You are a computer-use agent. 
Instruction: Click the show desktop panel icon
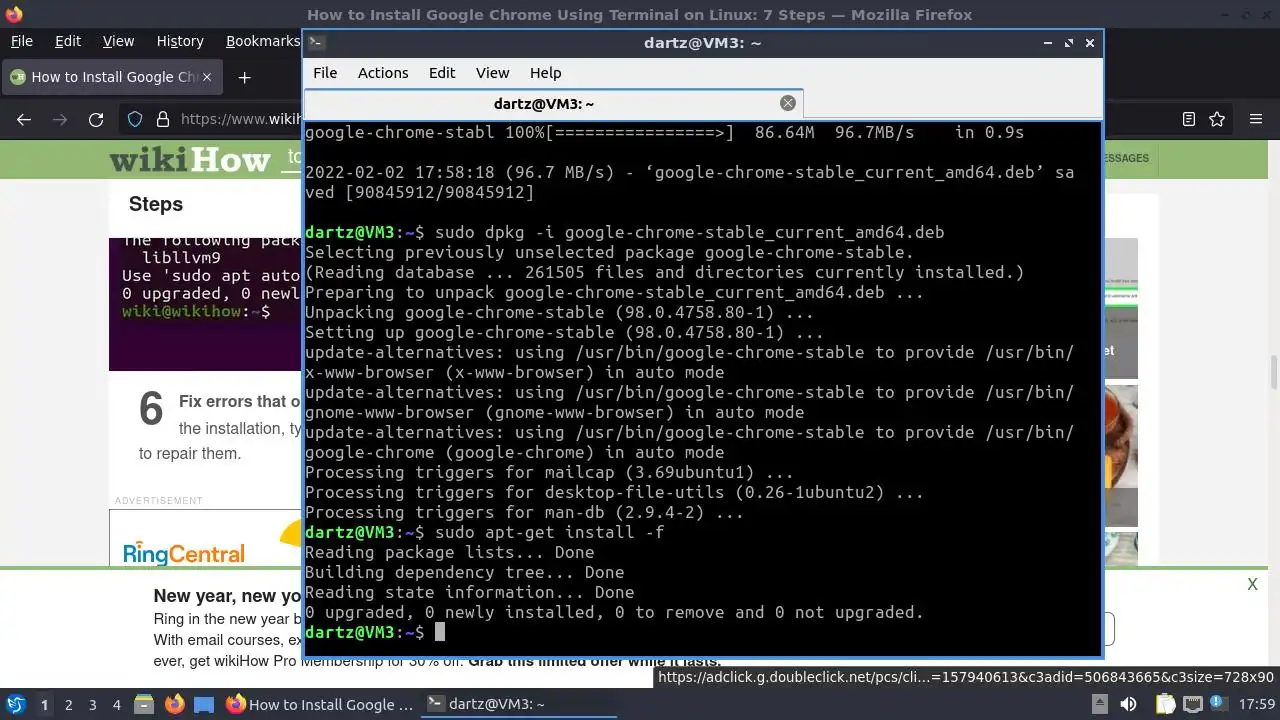point(203,704)
